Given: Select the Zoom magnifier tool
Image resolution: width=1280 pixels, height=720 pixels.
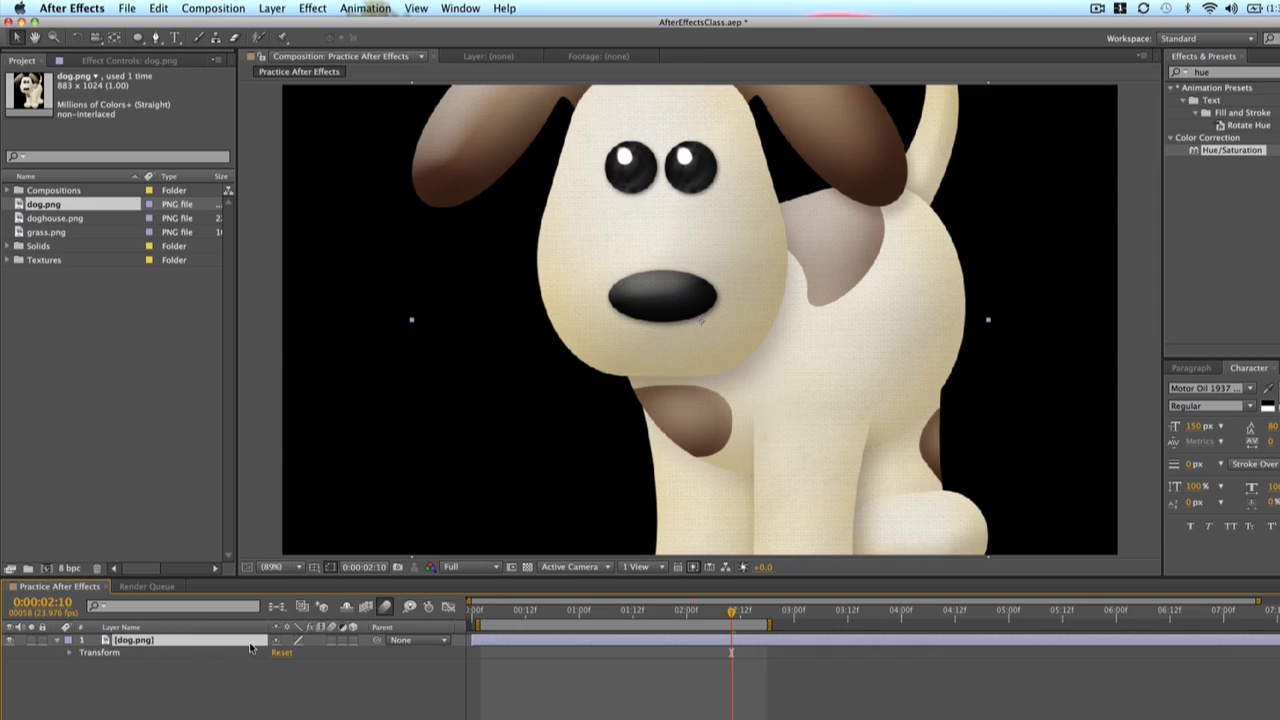Looking at the screenshot, I should click(54, 38).
